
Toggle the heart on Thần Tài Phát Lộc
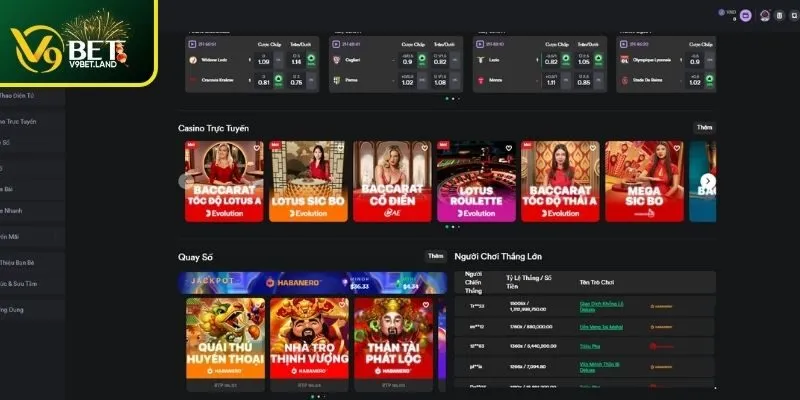point(426,305)
